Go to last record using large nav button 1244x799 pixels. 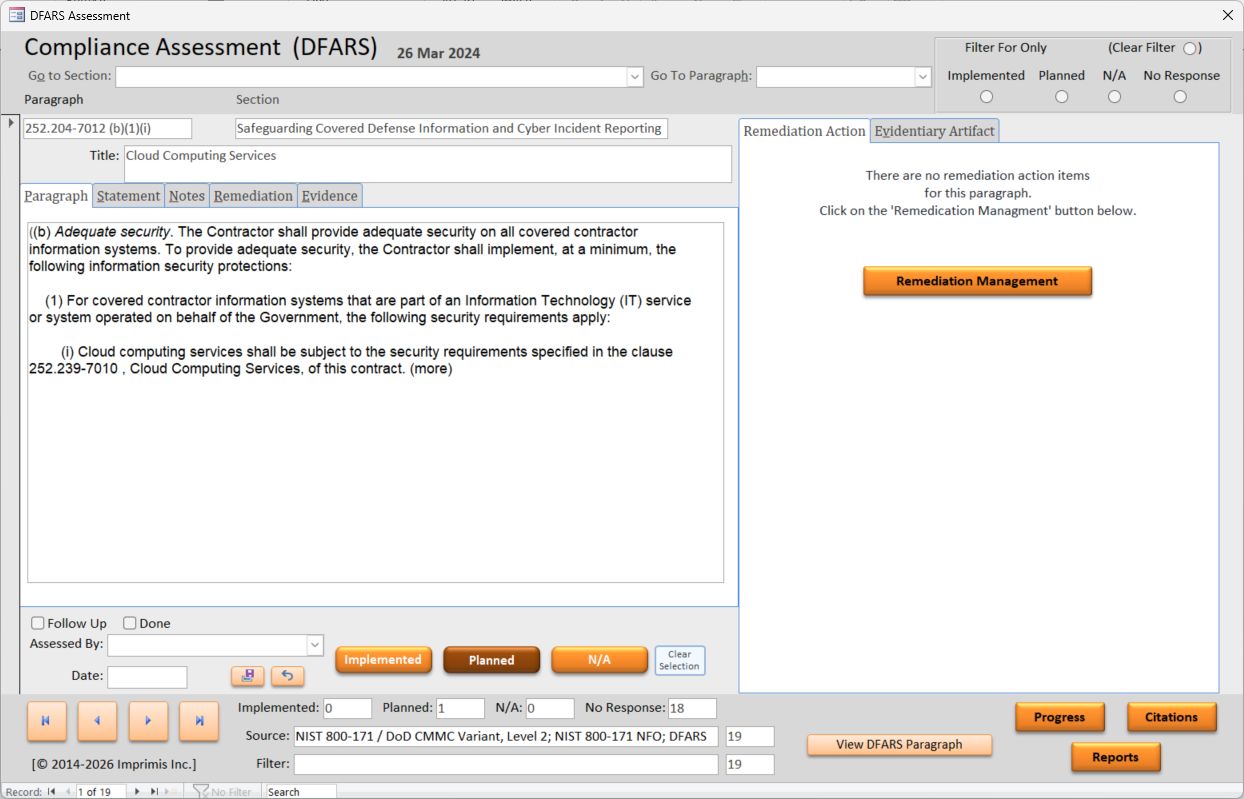pyautogui.click(x=199, y=721)
